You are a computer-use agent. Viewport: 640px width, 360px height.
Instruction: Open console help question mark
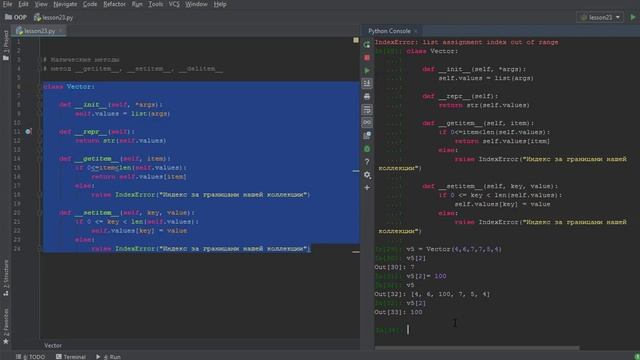367,162
